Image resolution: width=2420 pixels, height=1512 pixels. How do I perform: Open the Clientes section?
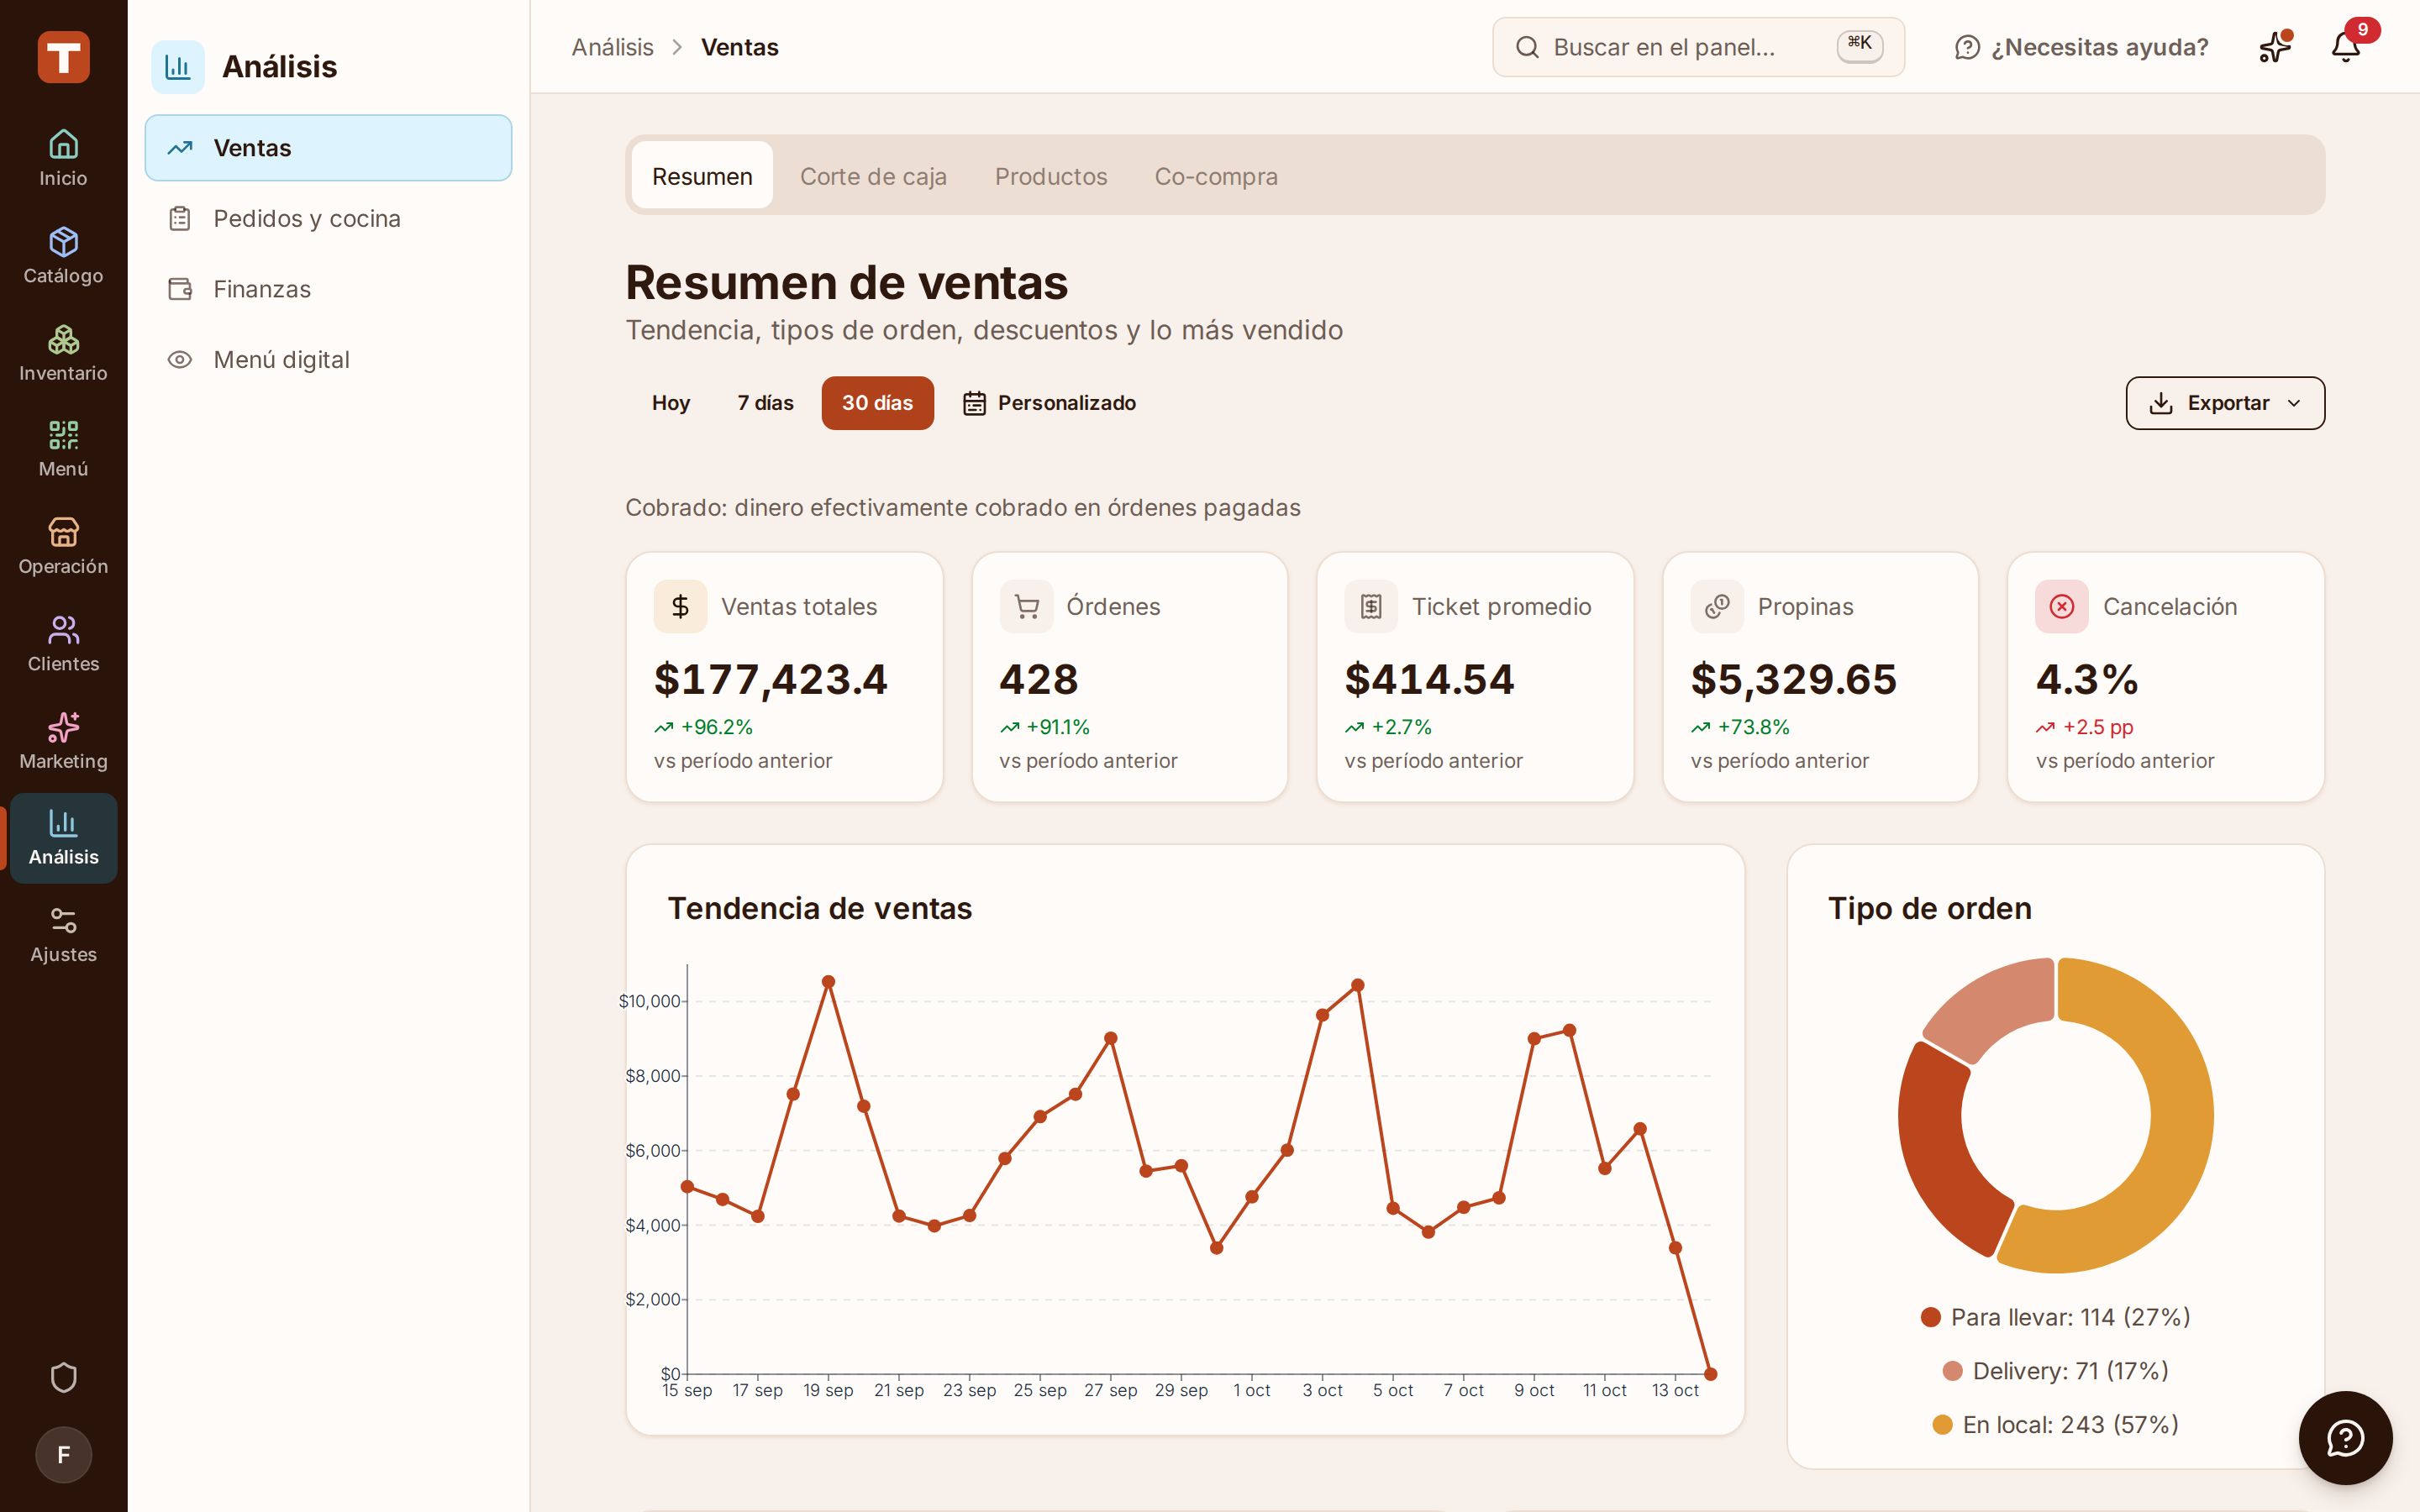[x=63, y=644]
